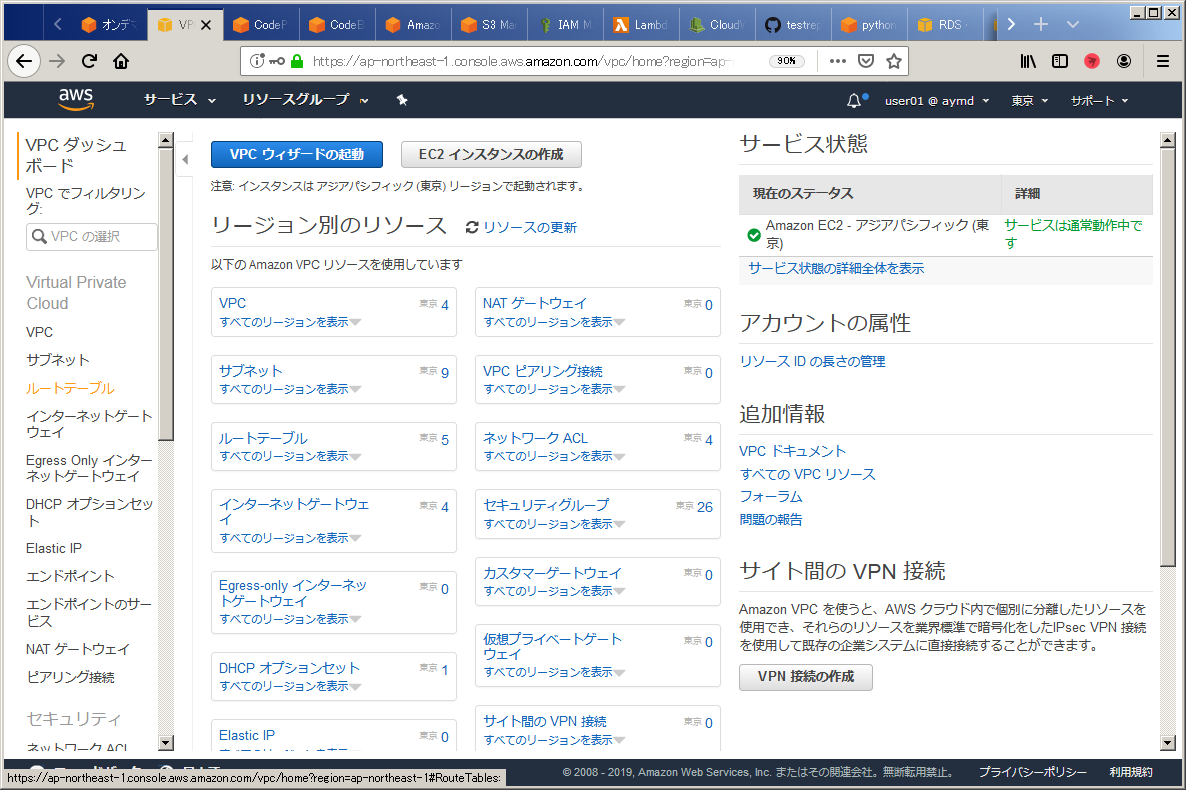Viewport: 1186px width, 790px height.
Task: Close the active VPC browser tab
Action: [206, 25]
